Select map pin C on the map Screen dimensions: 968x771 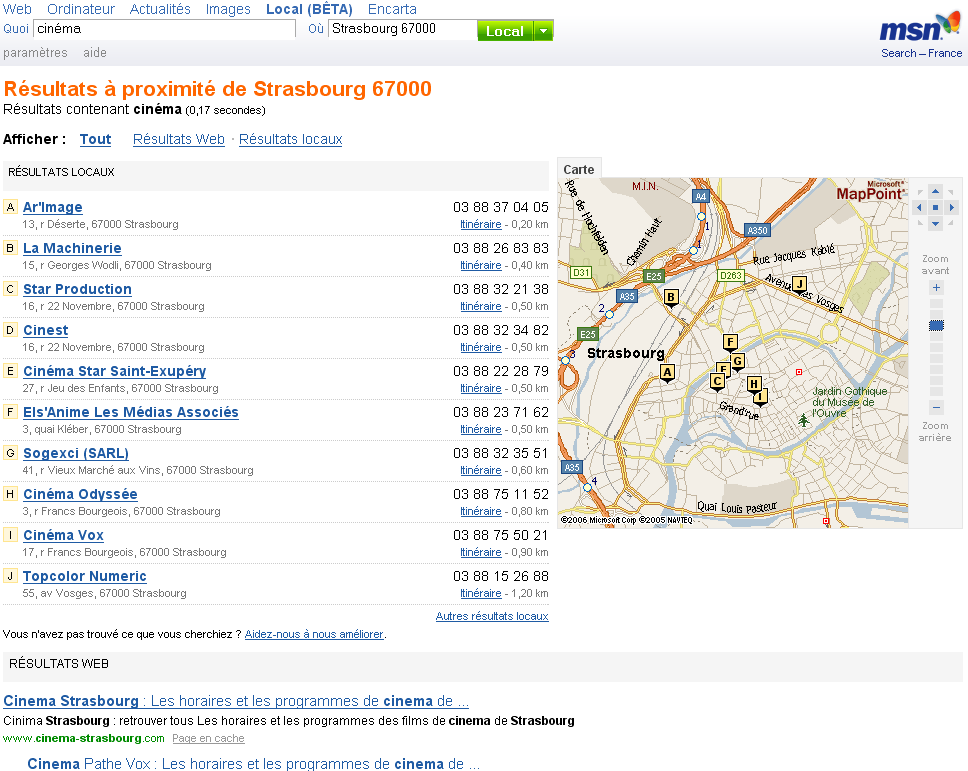717,382
